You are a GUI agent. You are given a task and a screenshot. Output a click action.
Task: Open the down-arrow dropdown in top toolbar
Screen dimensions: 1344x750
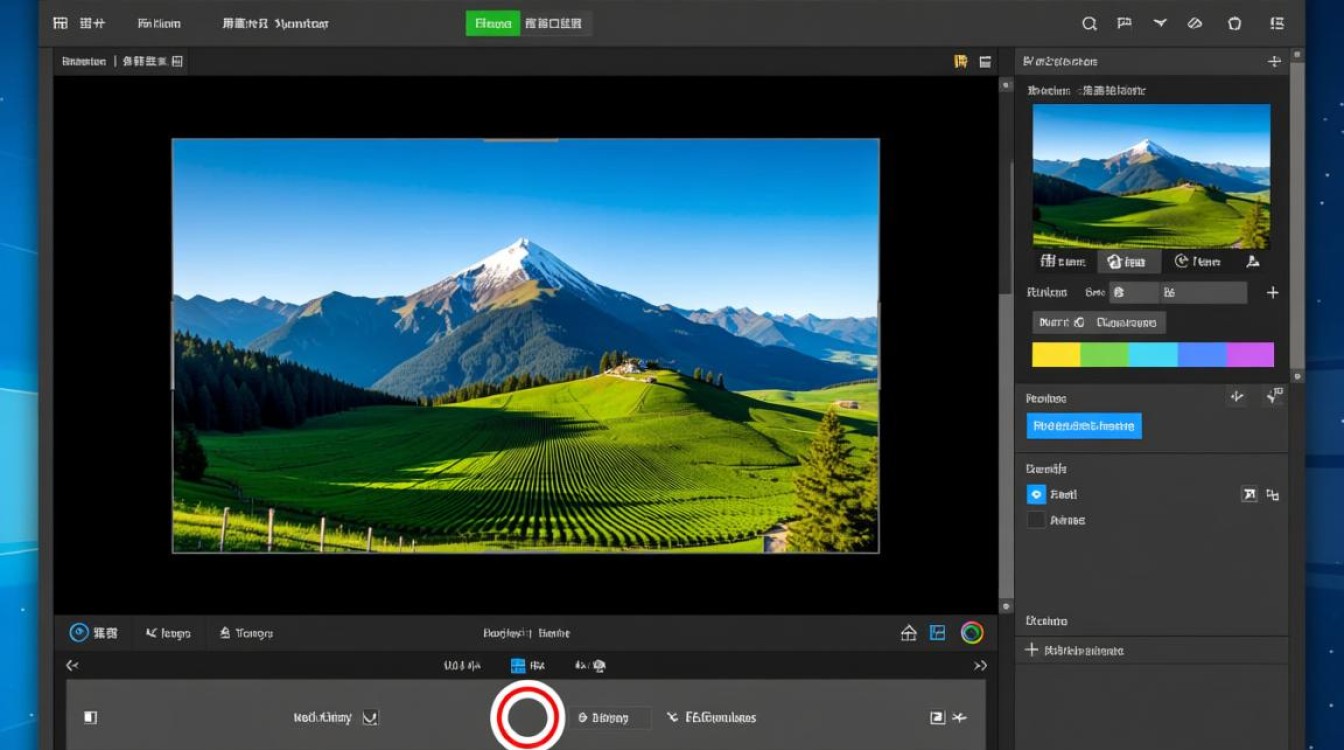(1160, 23)
